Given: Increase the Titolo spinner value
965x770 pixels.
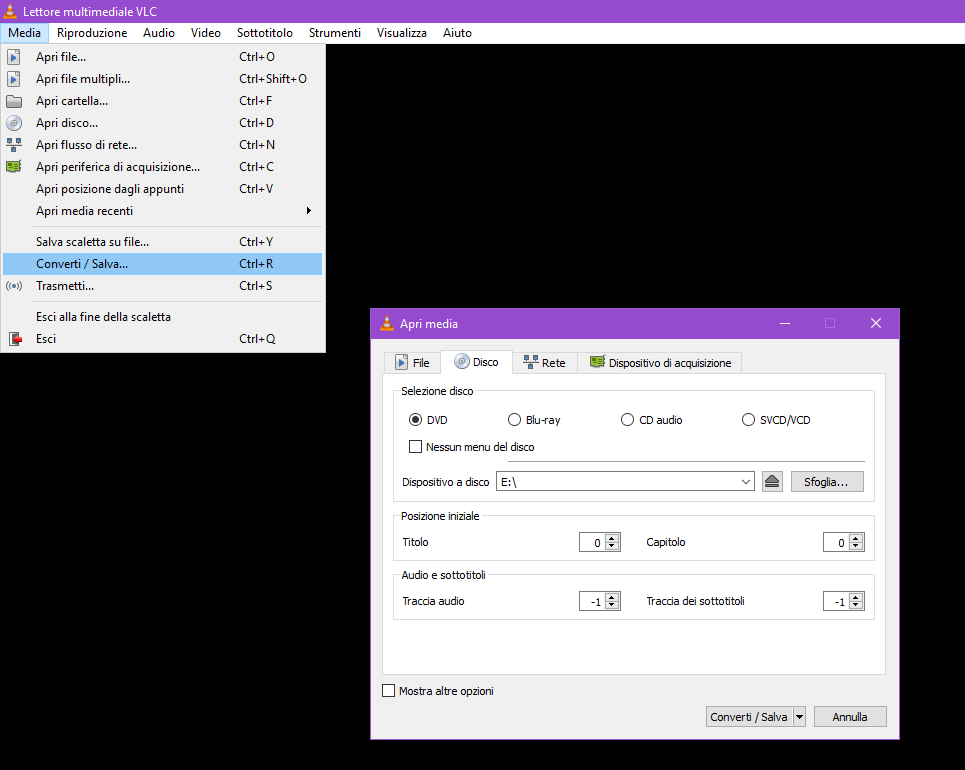Looking at the screenshot, I should point(613,538).
